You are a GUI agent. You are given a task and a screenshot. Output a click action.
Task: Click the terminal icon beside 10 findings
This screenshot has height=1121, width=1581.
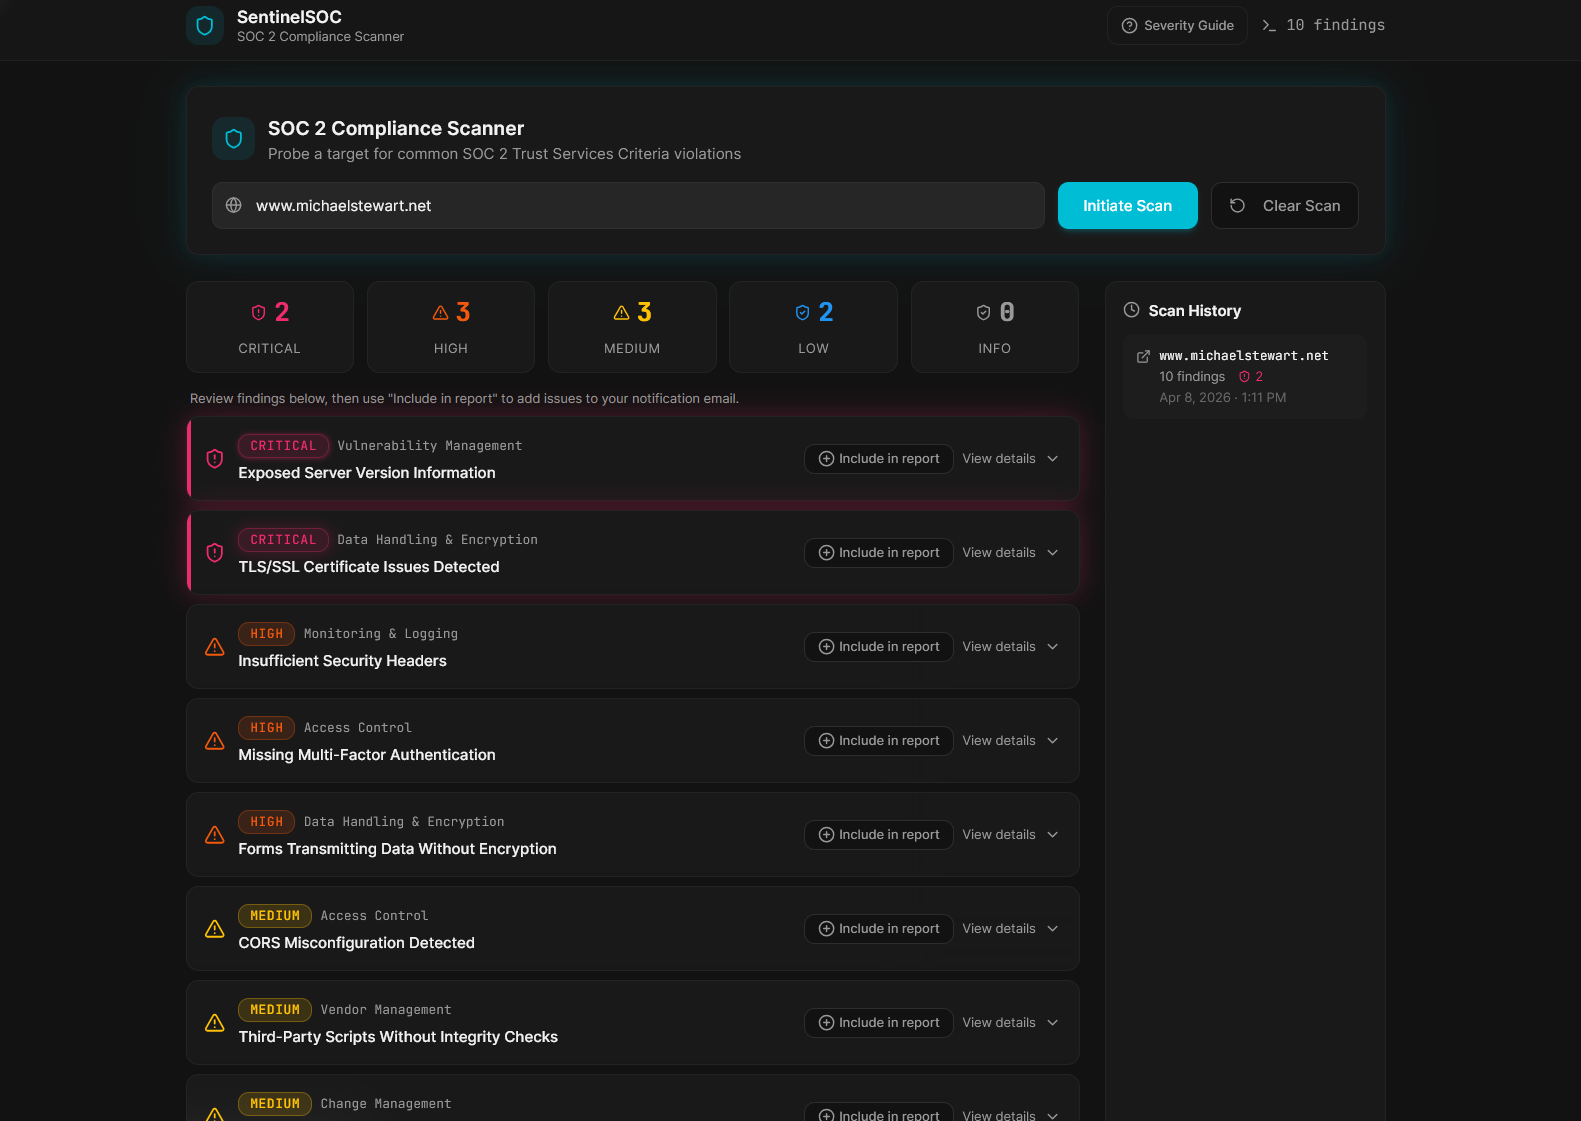pos(1269,25)
